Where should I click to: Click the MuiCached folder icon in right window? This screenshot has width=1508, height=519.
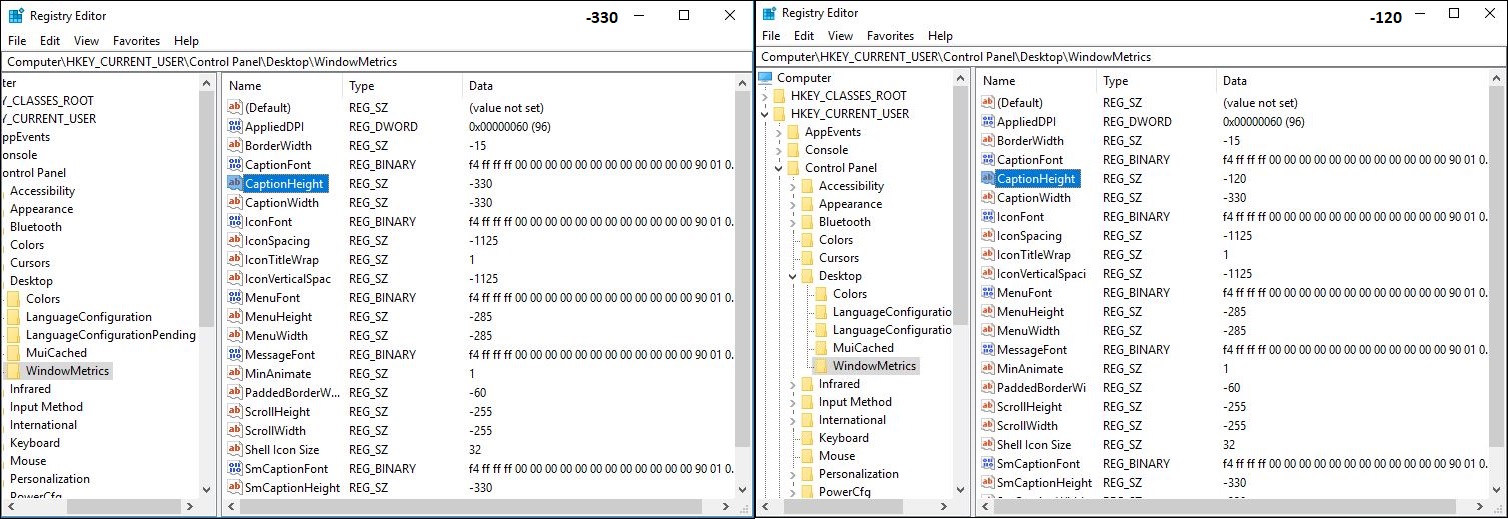click(821, 347)
